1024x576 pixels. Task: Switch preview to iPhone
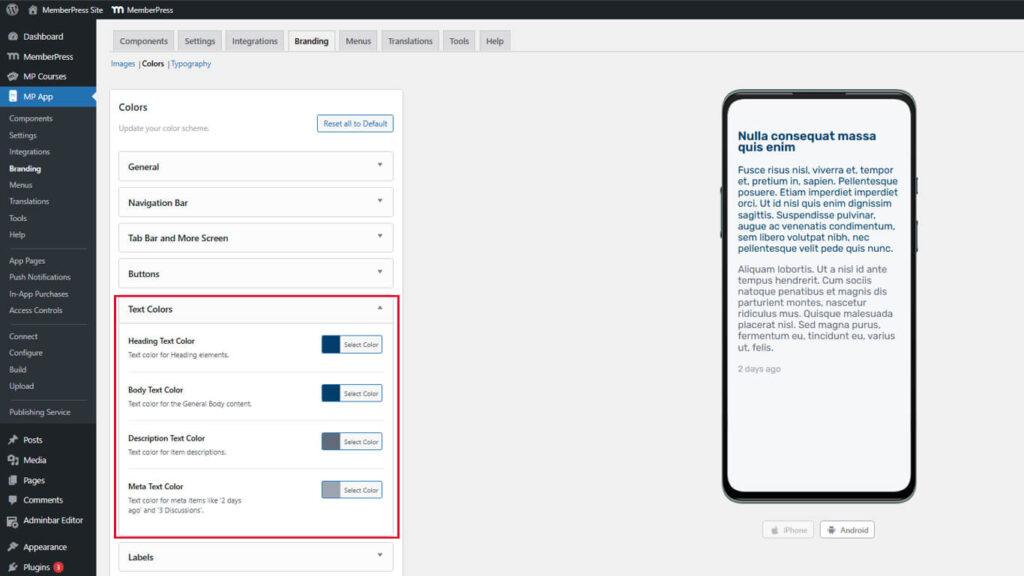tap(788, 530)
